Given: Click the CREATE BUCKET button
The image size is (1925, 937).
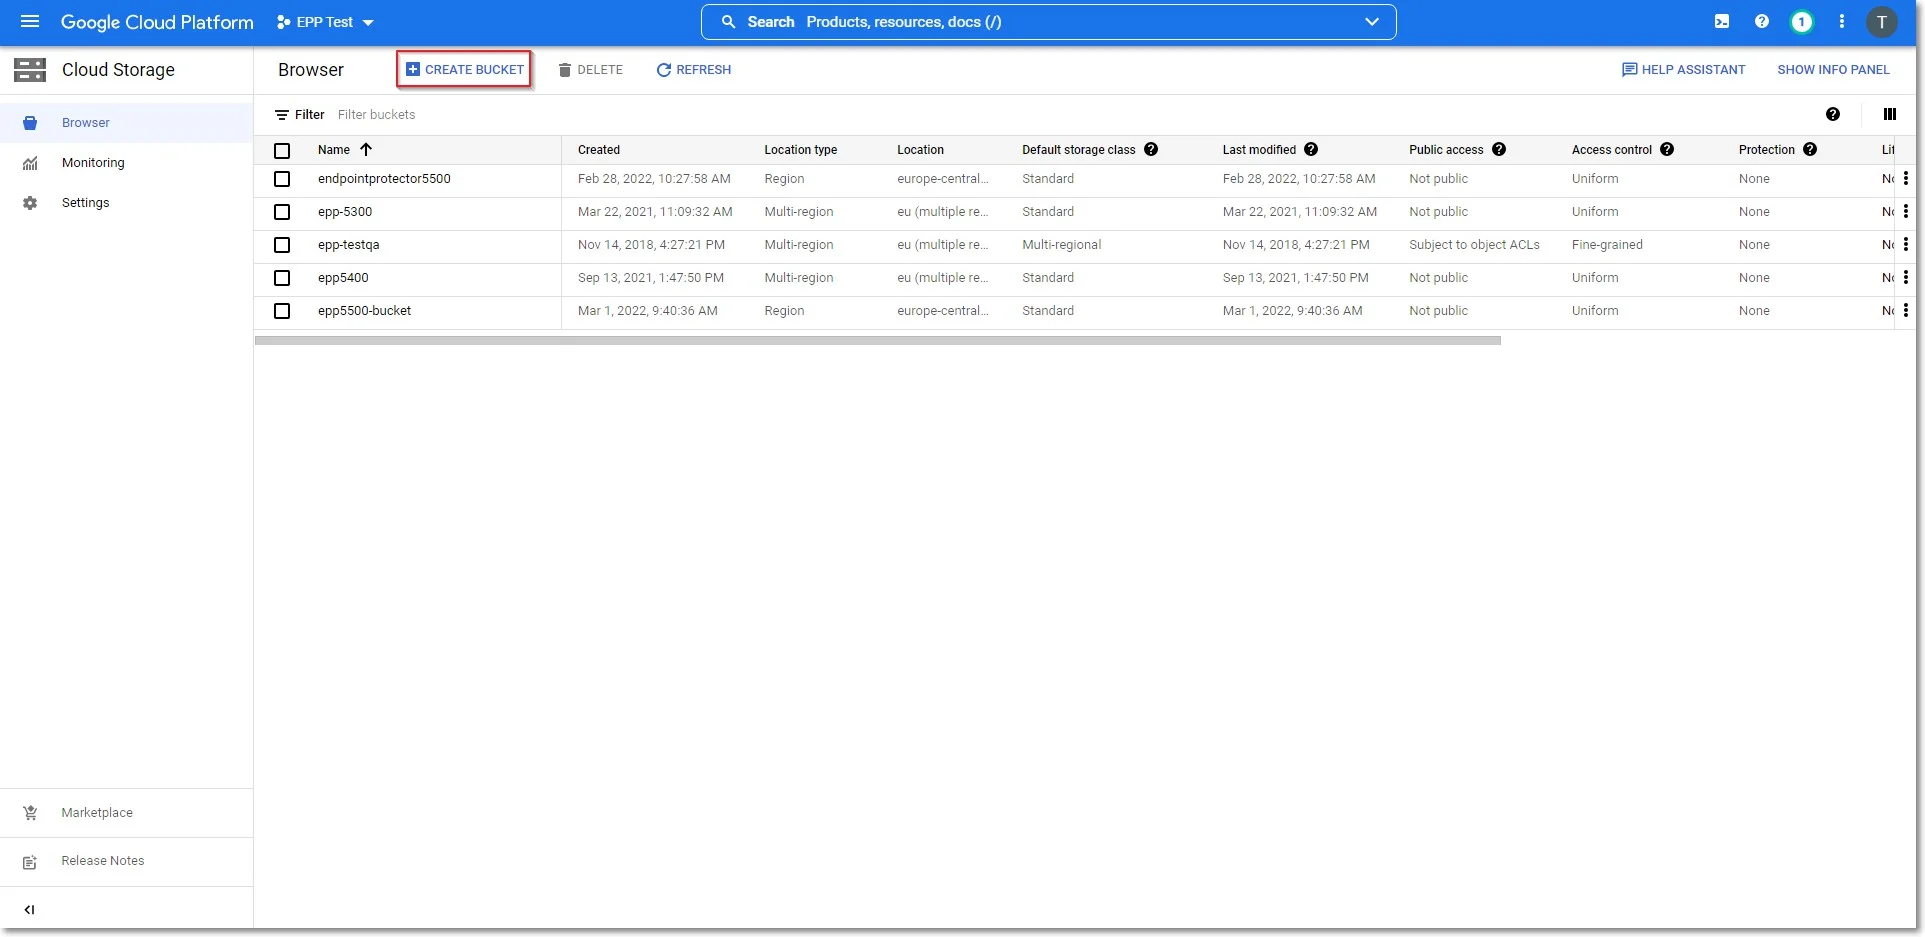Looking at the screenshot, I should pos(464,69).
